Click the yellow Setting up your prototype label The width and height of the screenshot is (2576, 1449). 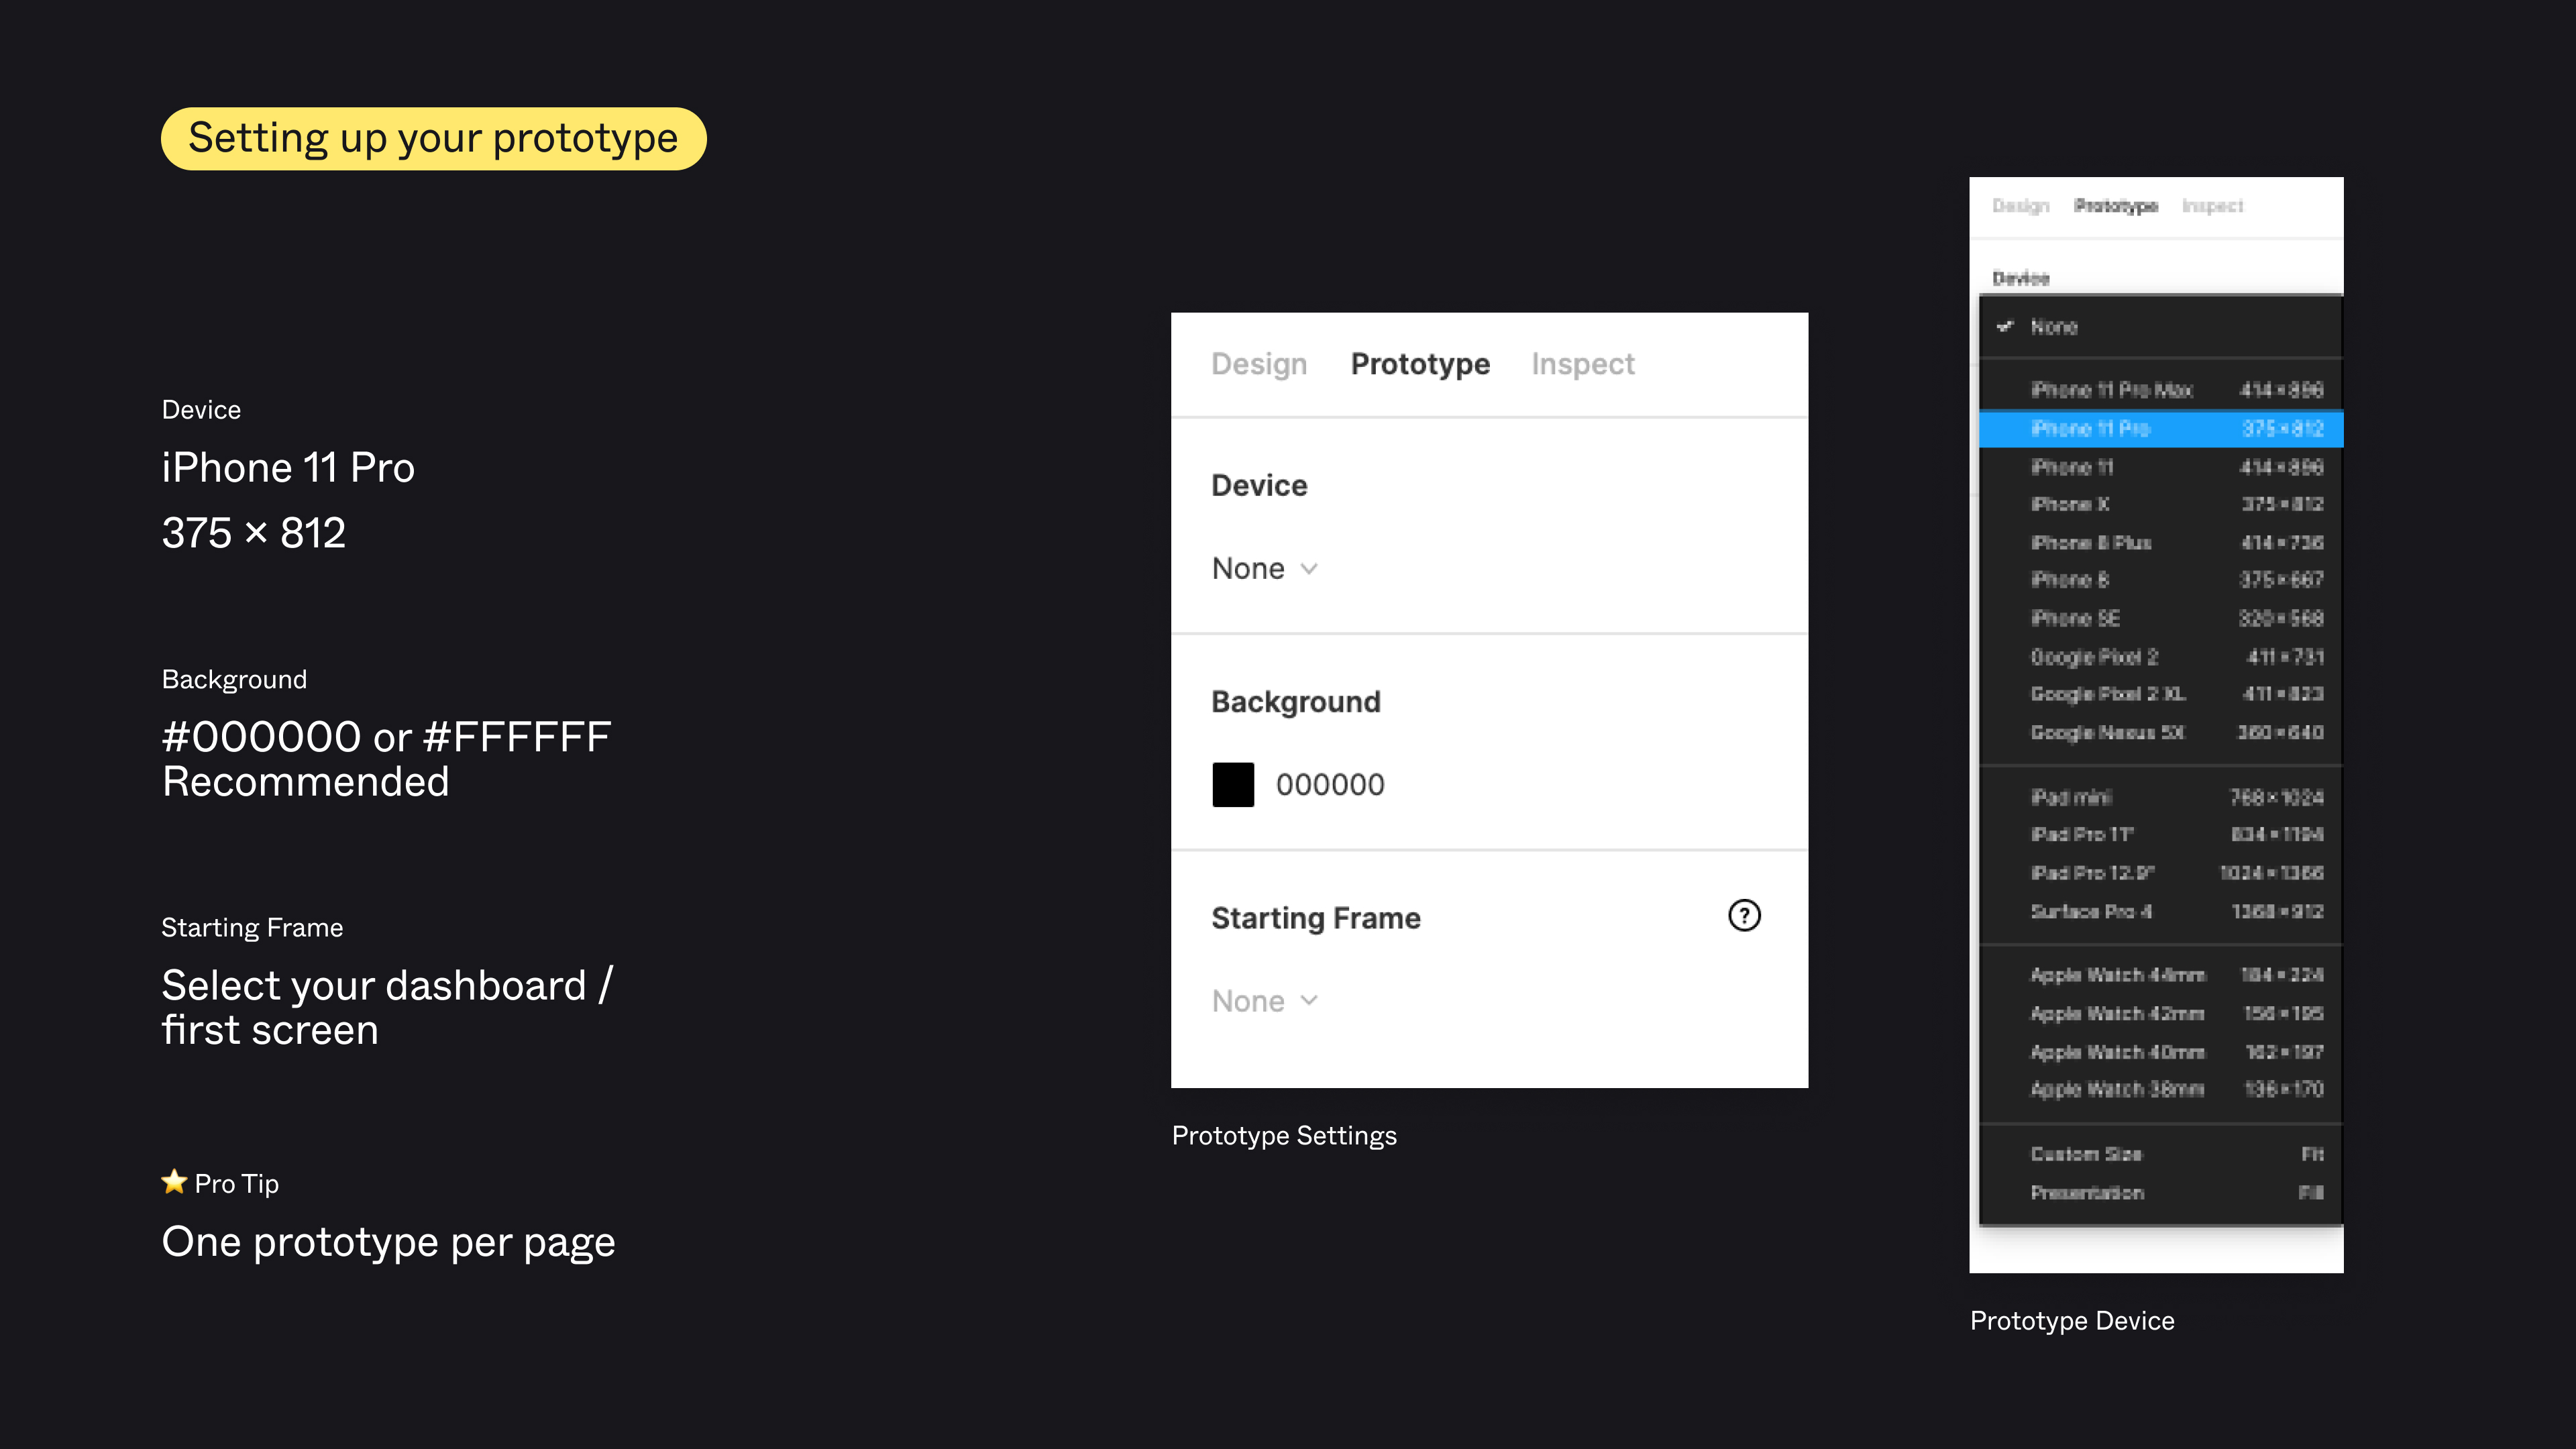point(433,138)
